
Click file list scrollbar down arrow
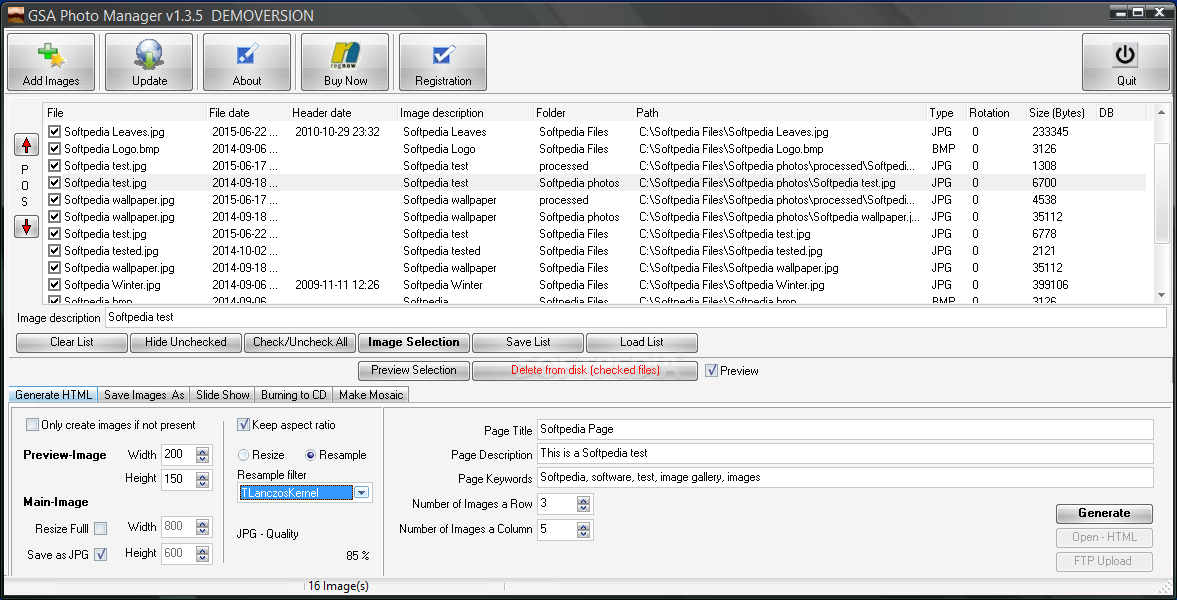1161,295
